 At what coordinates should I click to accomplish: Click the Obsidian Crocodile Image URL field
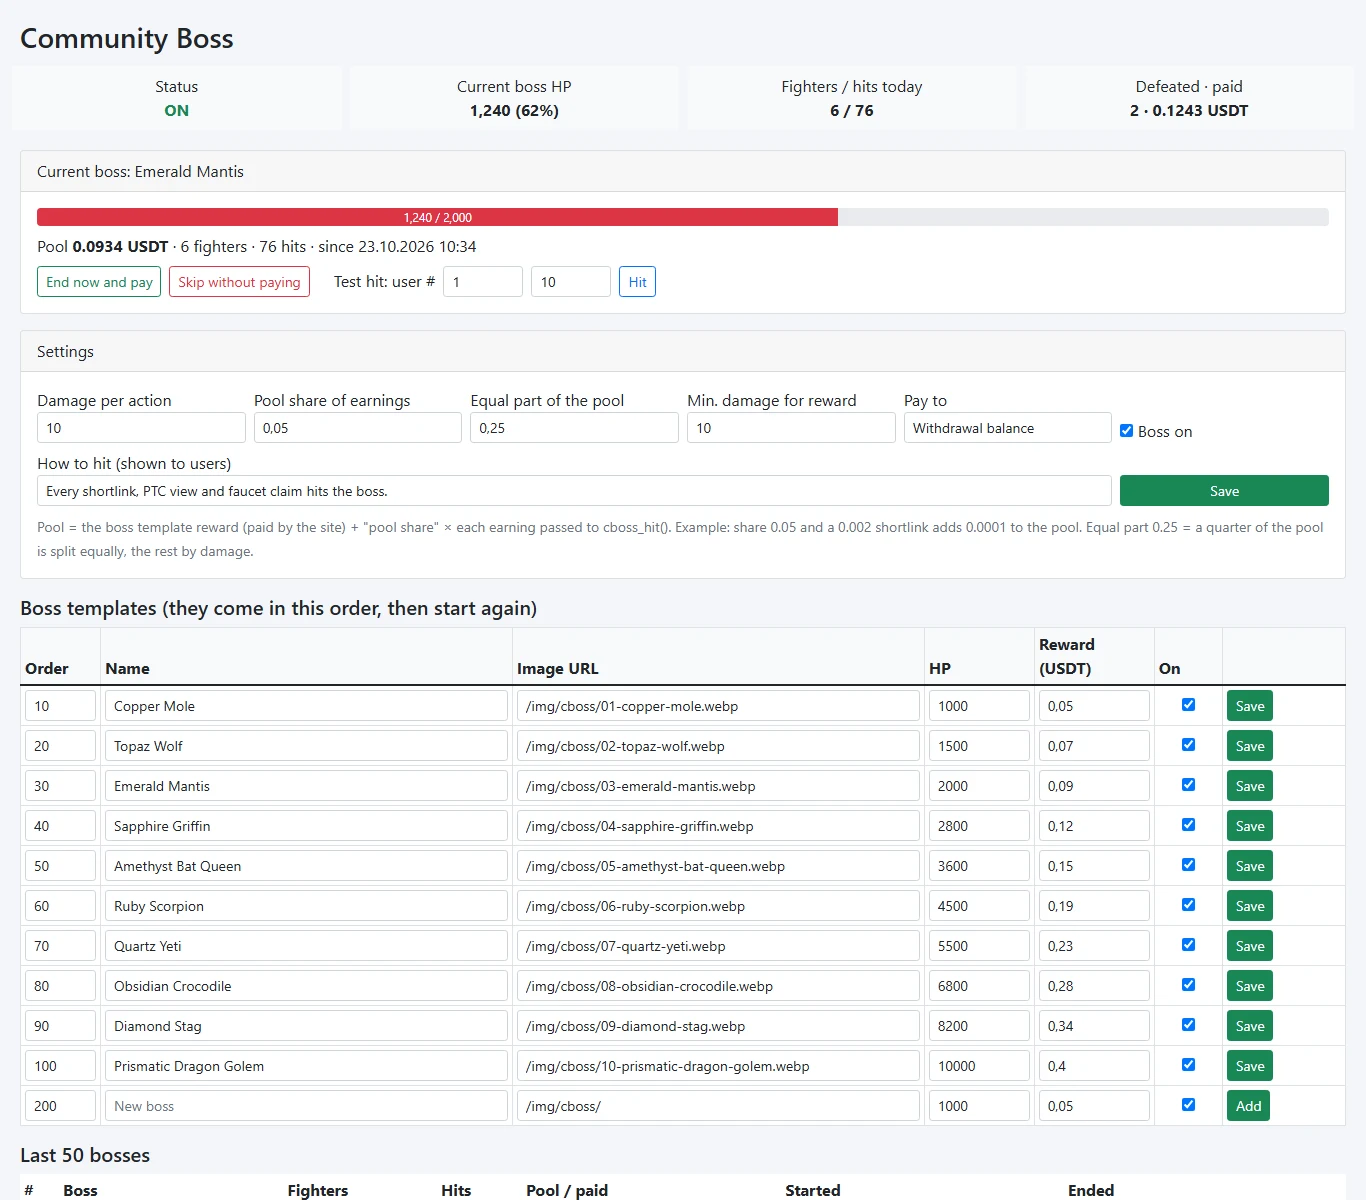(x=718, y=986)
